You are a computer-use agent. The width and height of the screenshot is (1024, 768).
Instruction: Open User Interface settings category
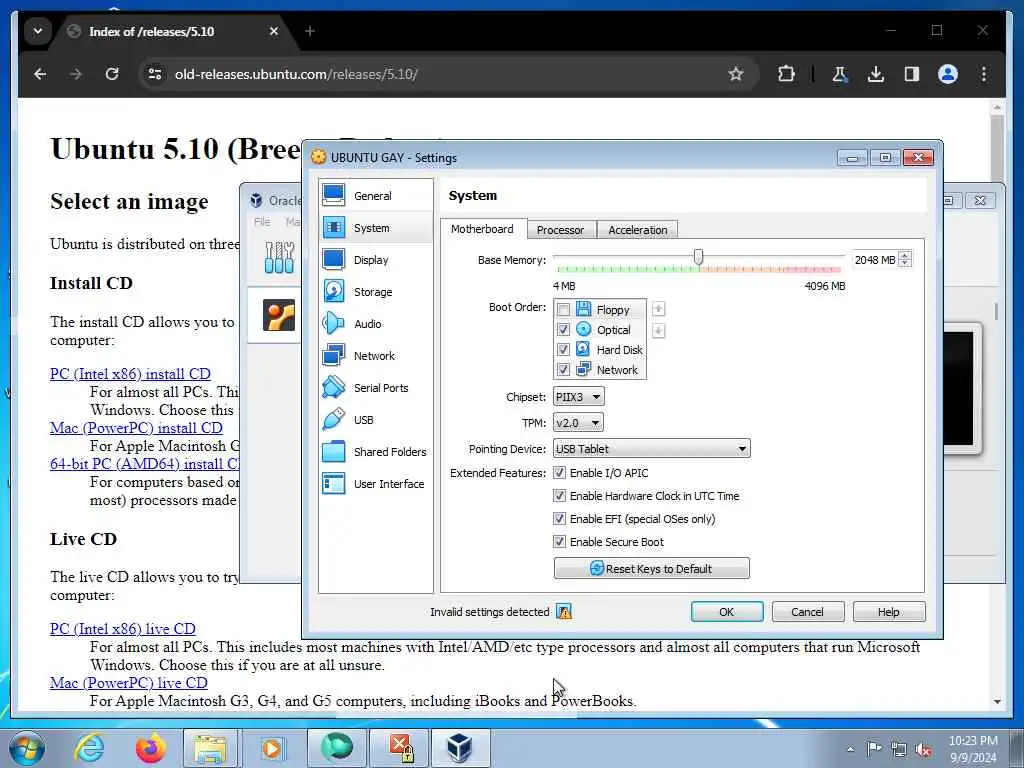[376, 483]
